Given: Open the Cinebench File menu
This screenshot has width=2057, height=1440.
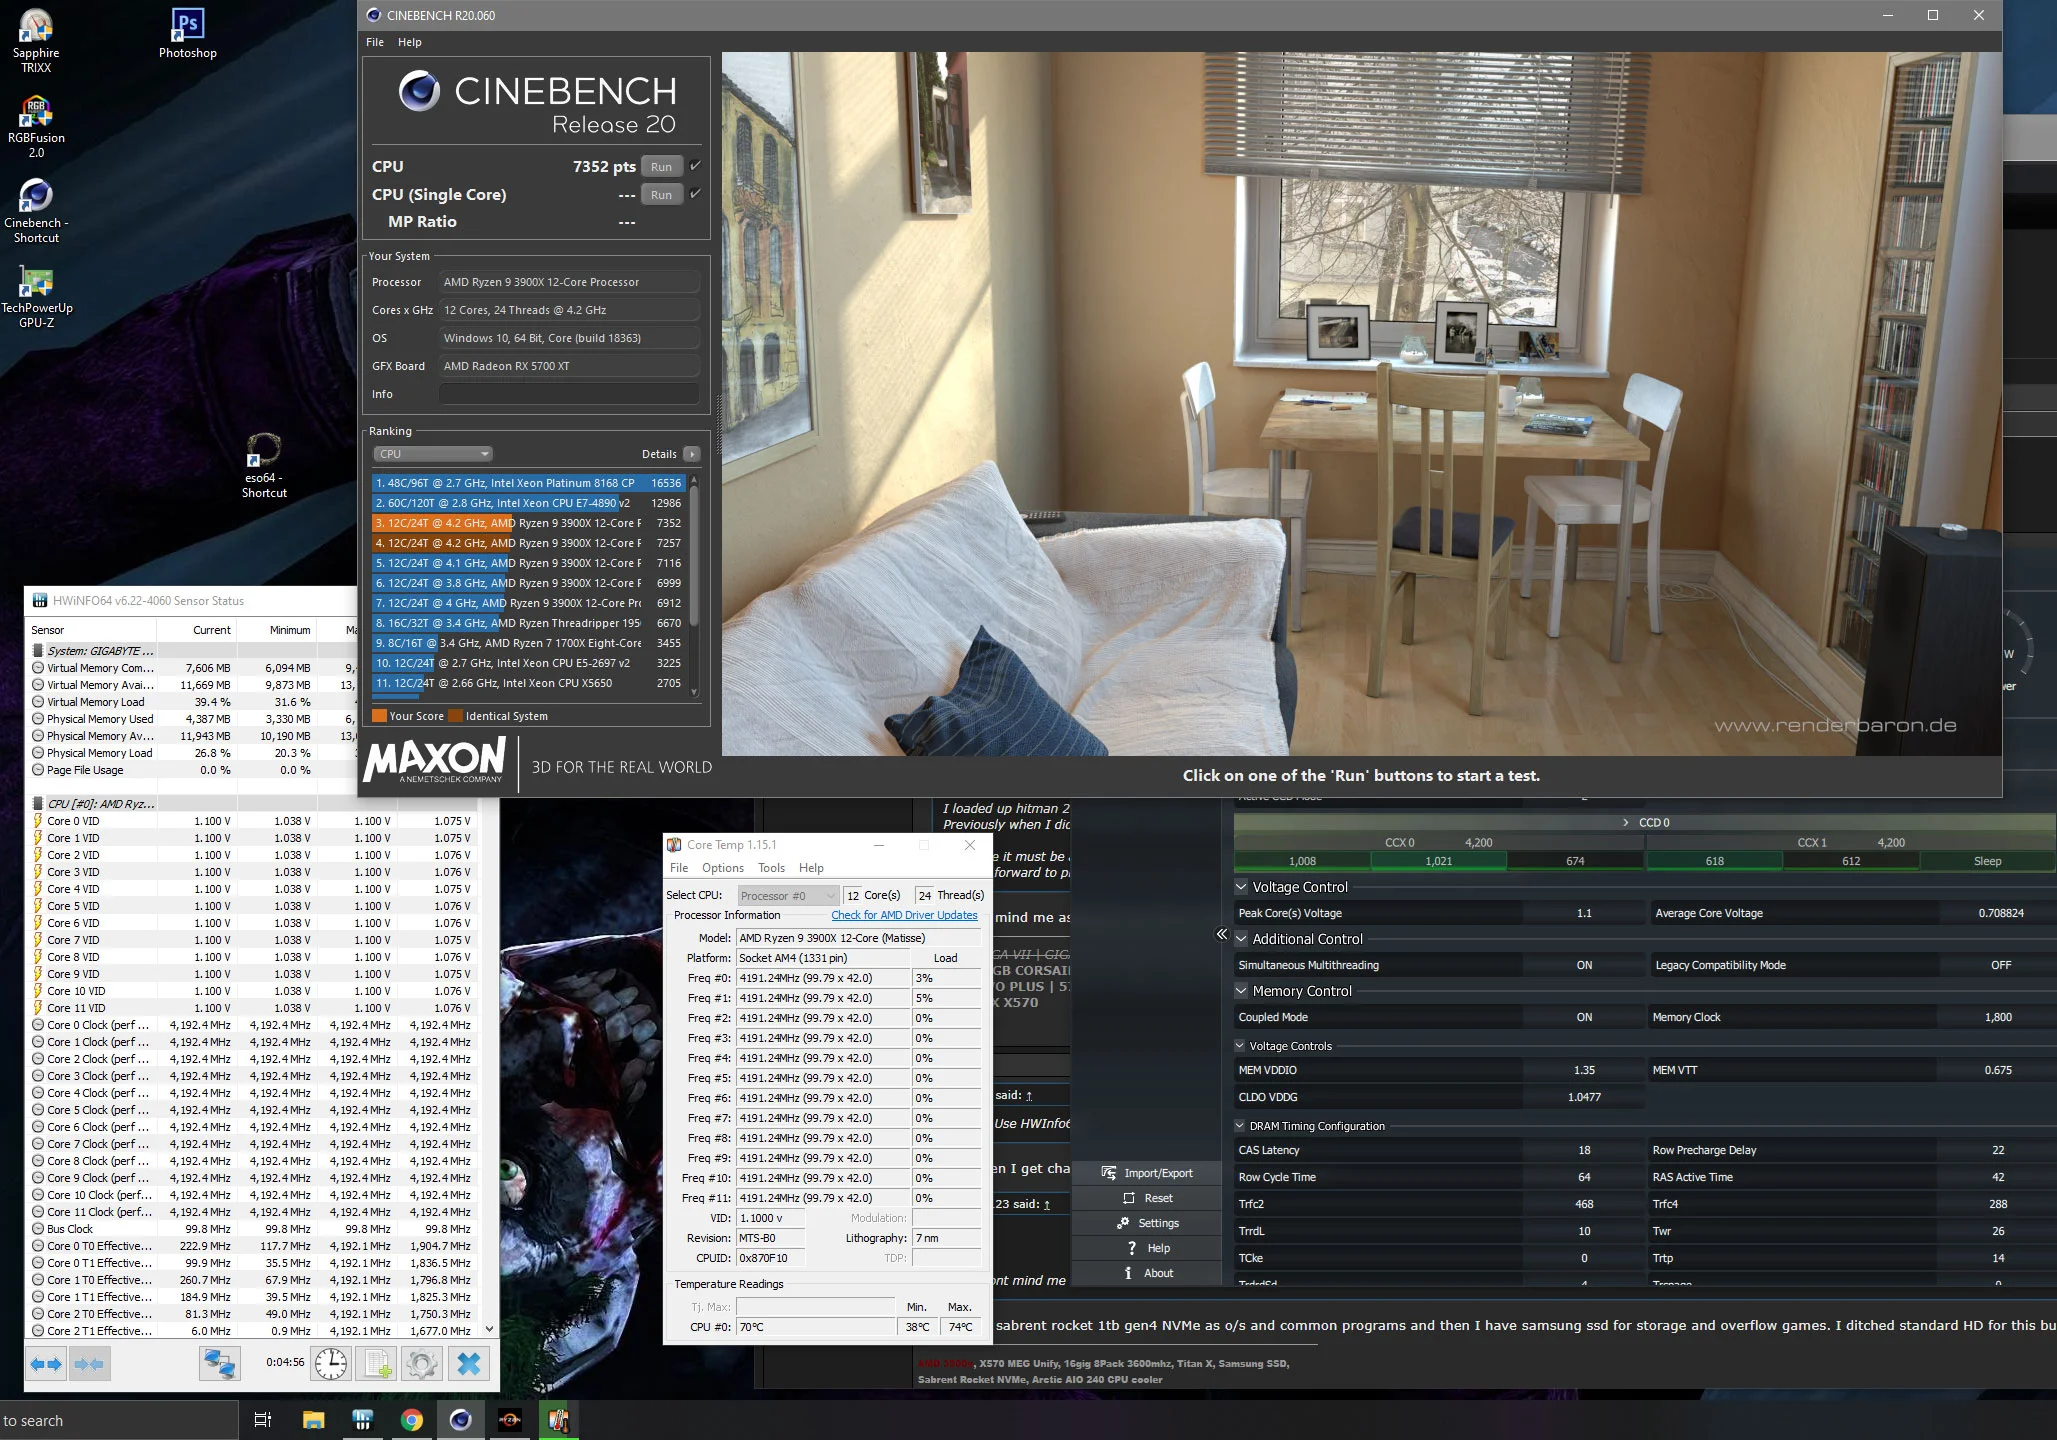Looking at the screenshot, I should click(x=375, y=42).
